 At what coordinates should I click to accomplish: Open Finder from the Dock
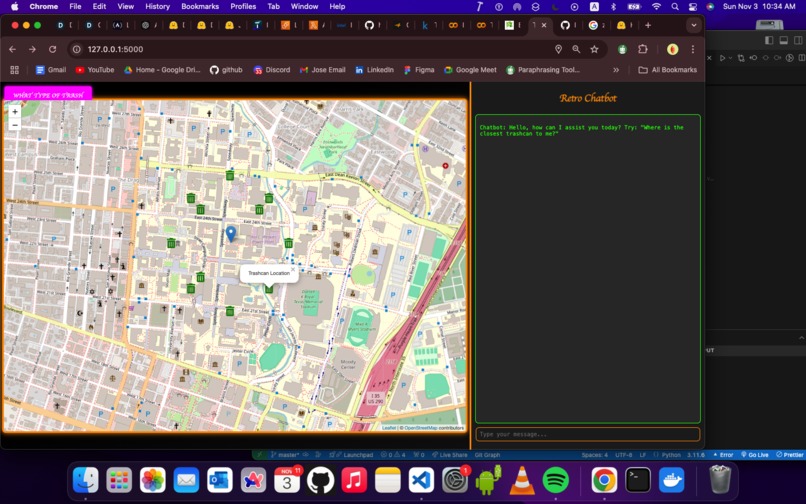[85, 480]
